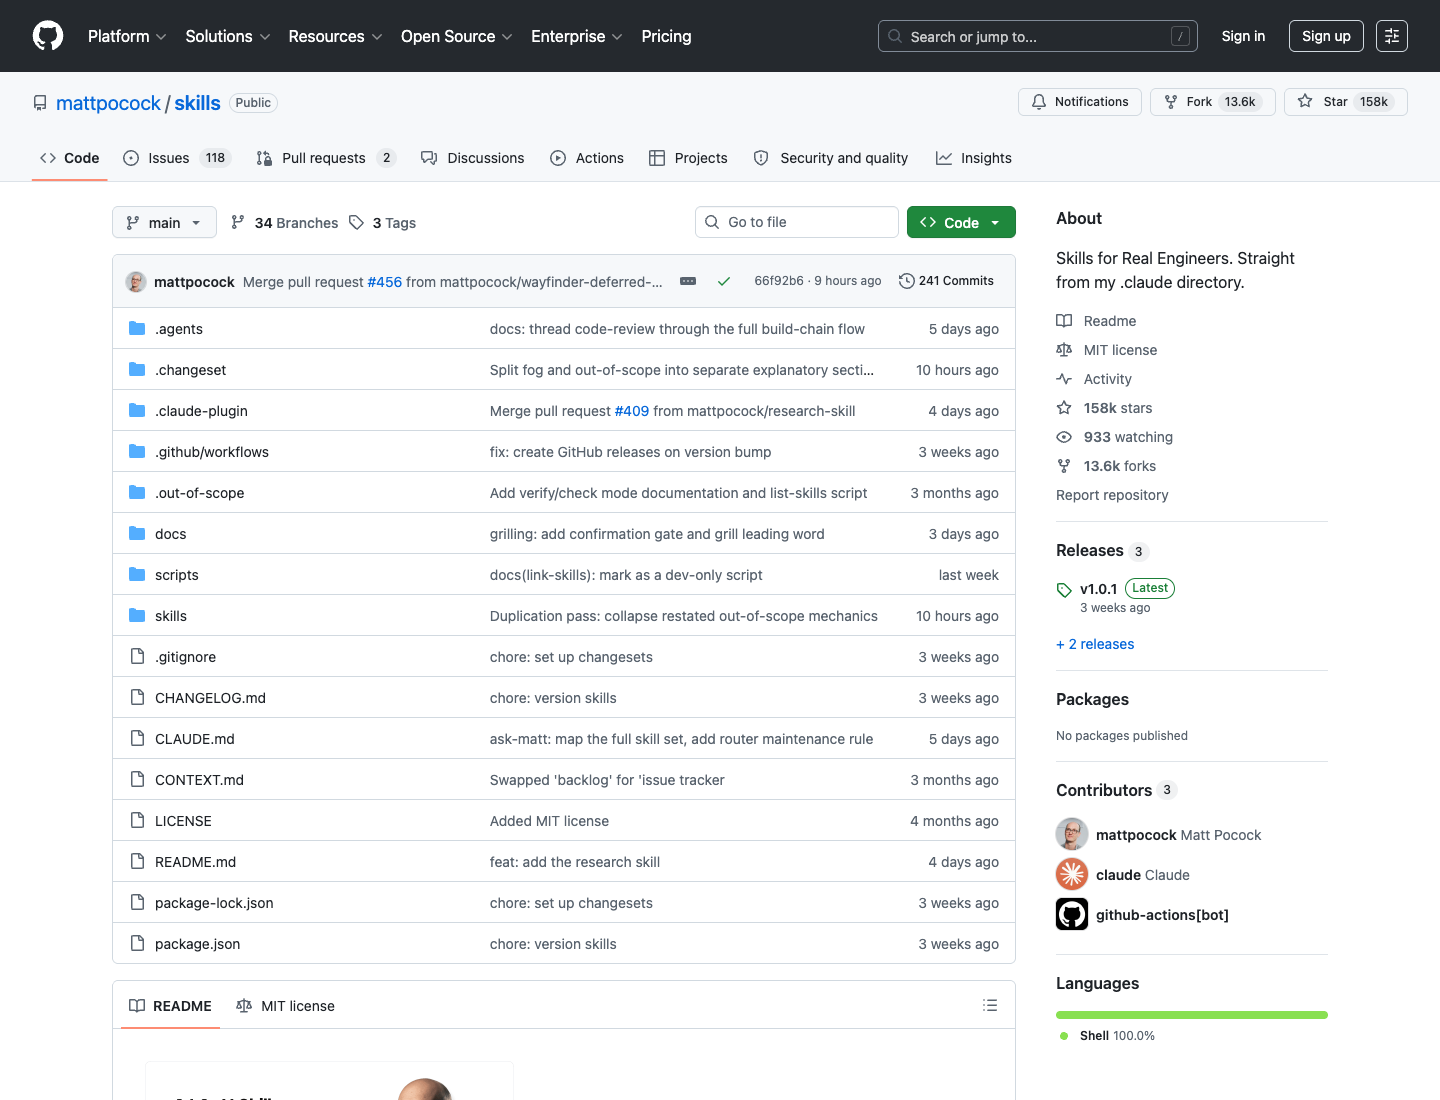Click the Notifications button
Screen dimensions: 1440x1100
coord(1080,102)
